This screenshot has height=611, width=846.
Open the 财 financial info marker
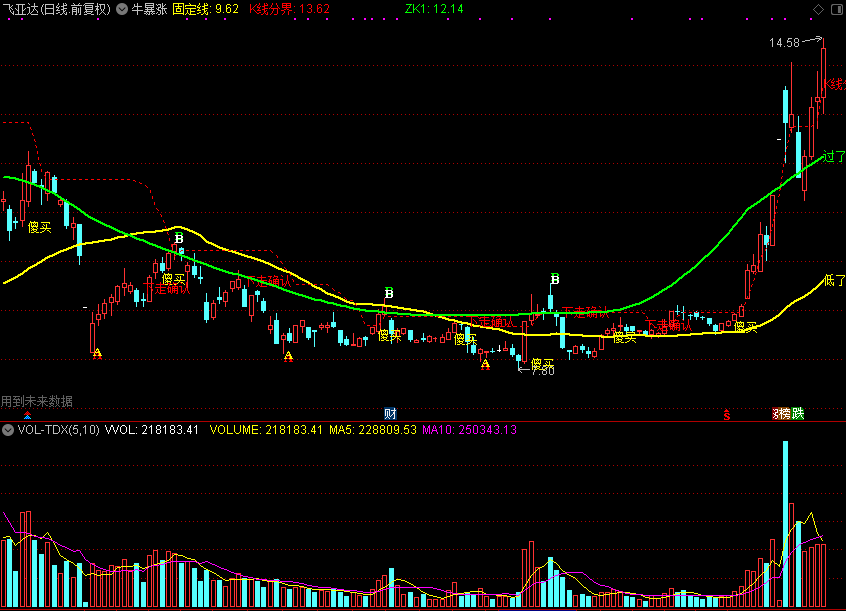(390, 414)
